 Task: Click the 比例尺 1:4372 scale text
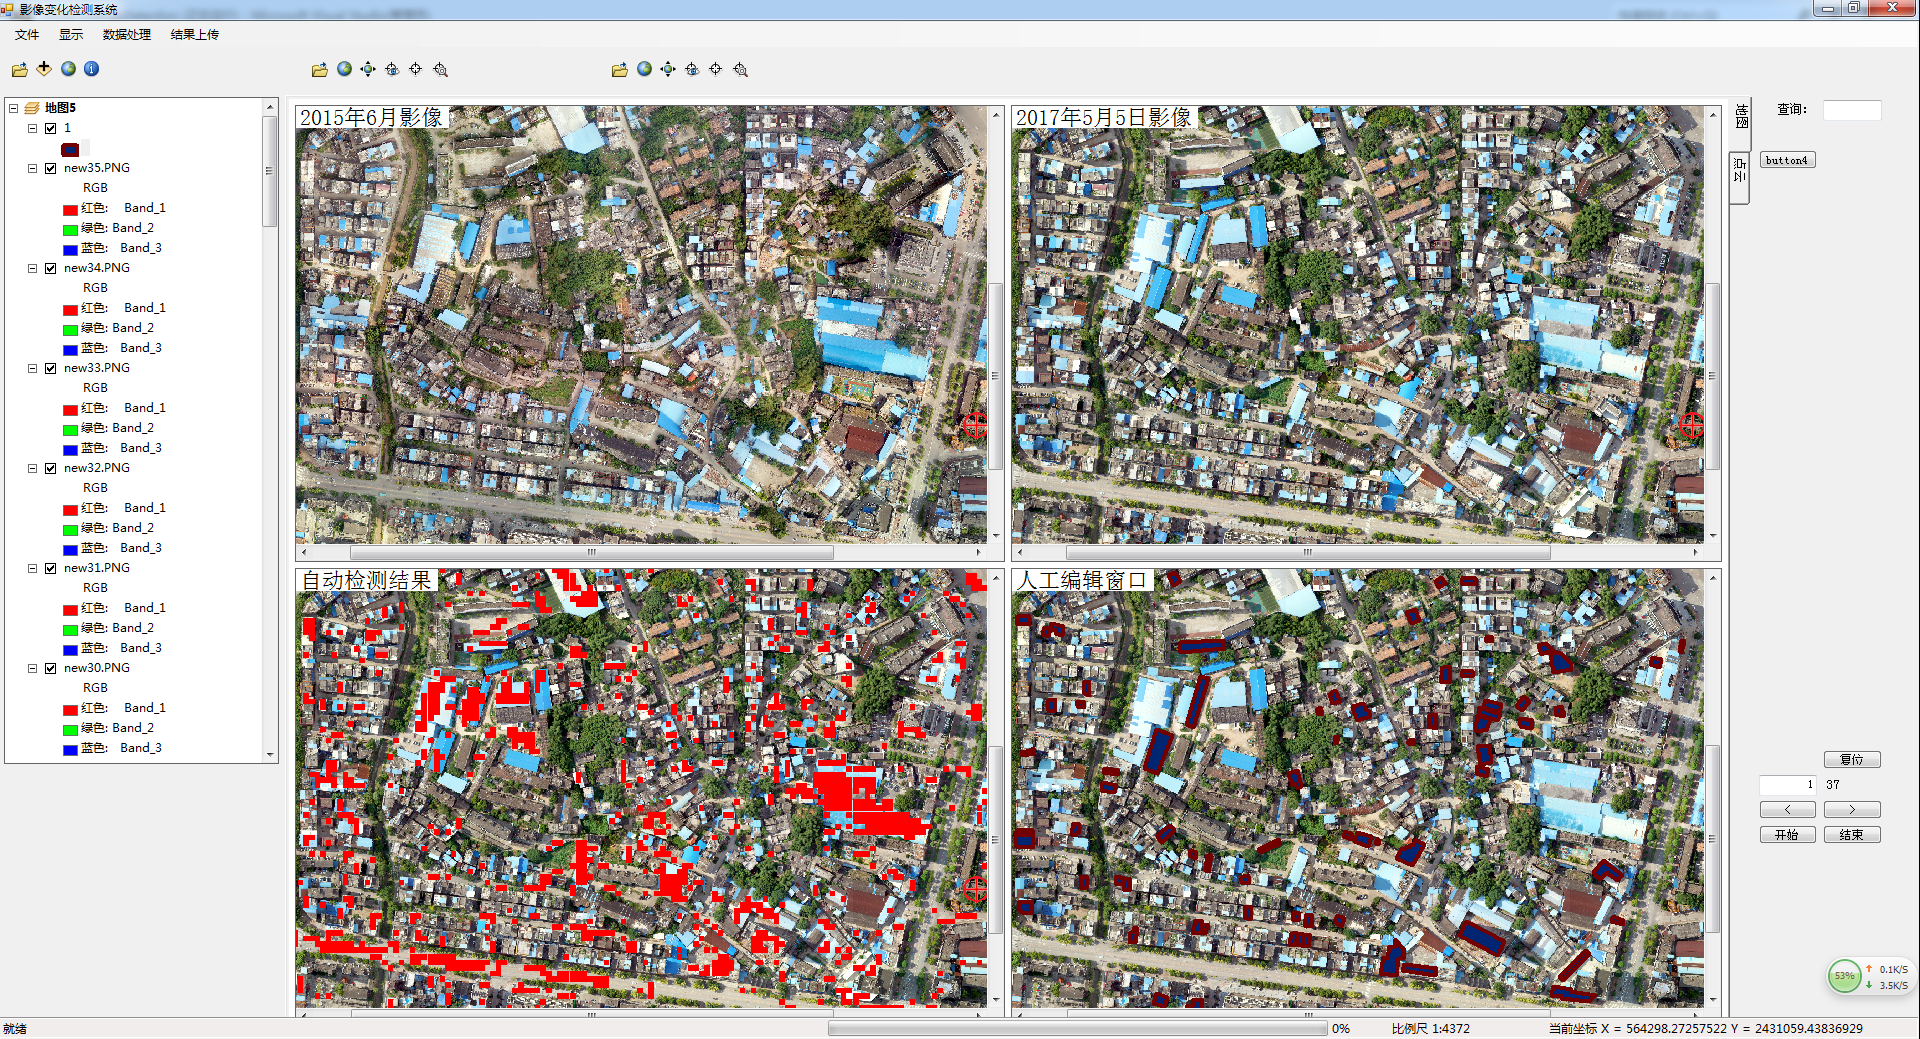click(x=1430, y=1028)
